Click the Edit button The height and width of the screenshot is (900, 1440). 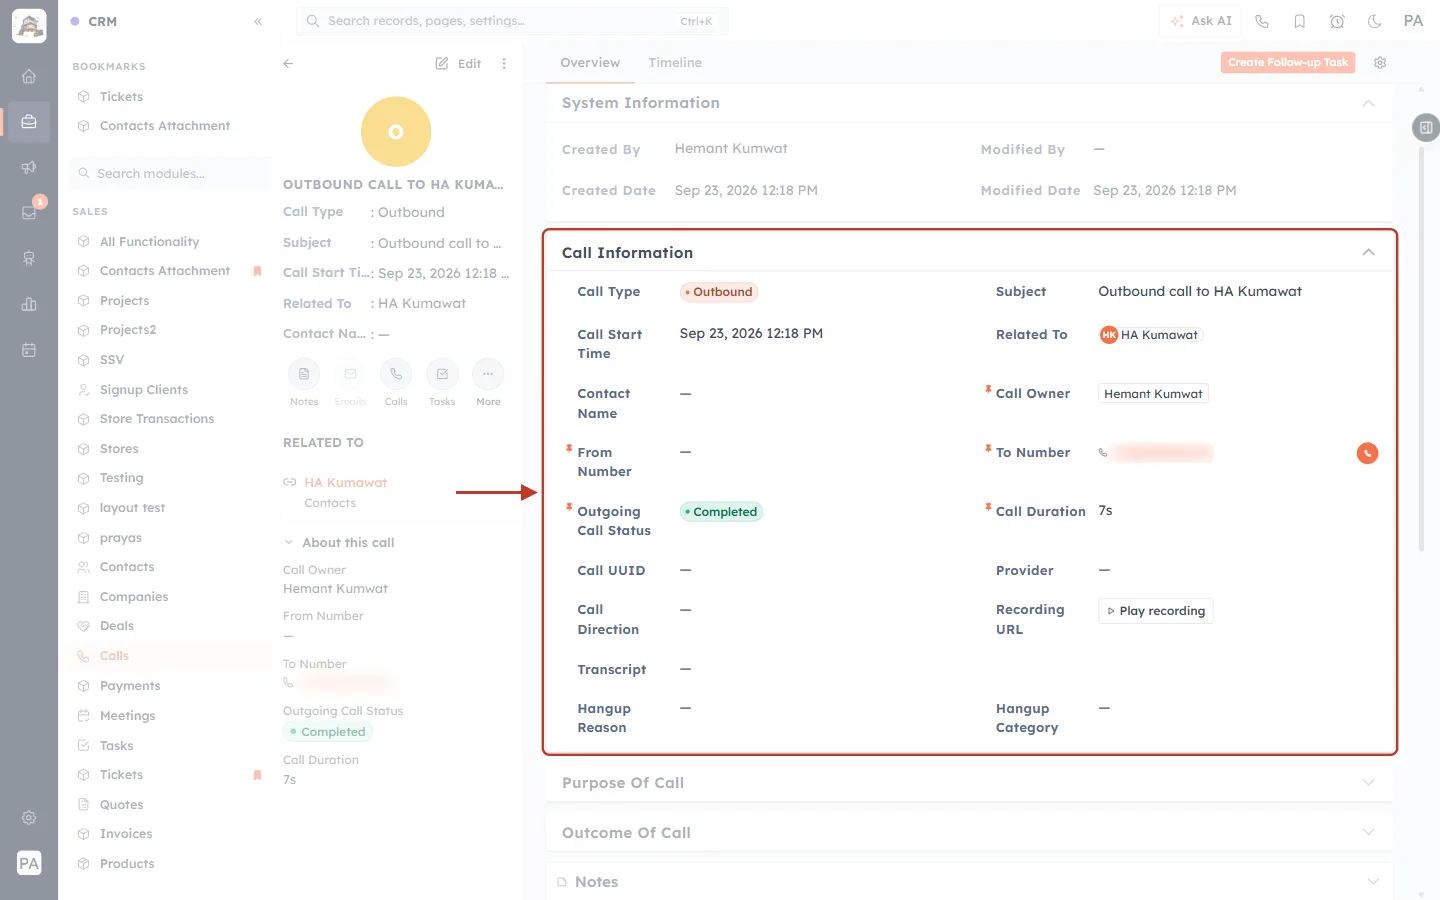coord(459,63)
